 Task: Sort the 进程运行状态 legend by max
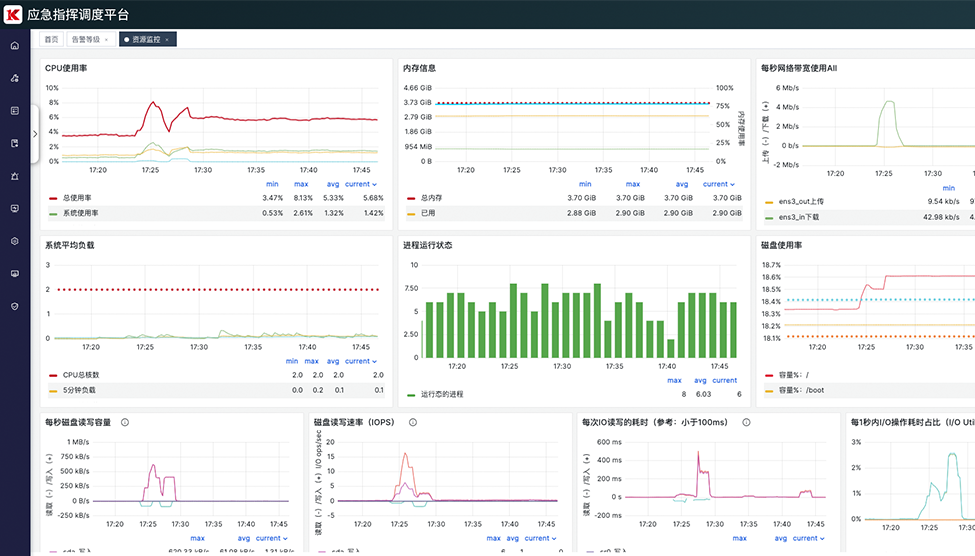pos(674,381)
